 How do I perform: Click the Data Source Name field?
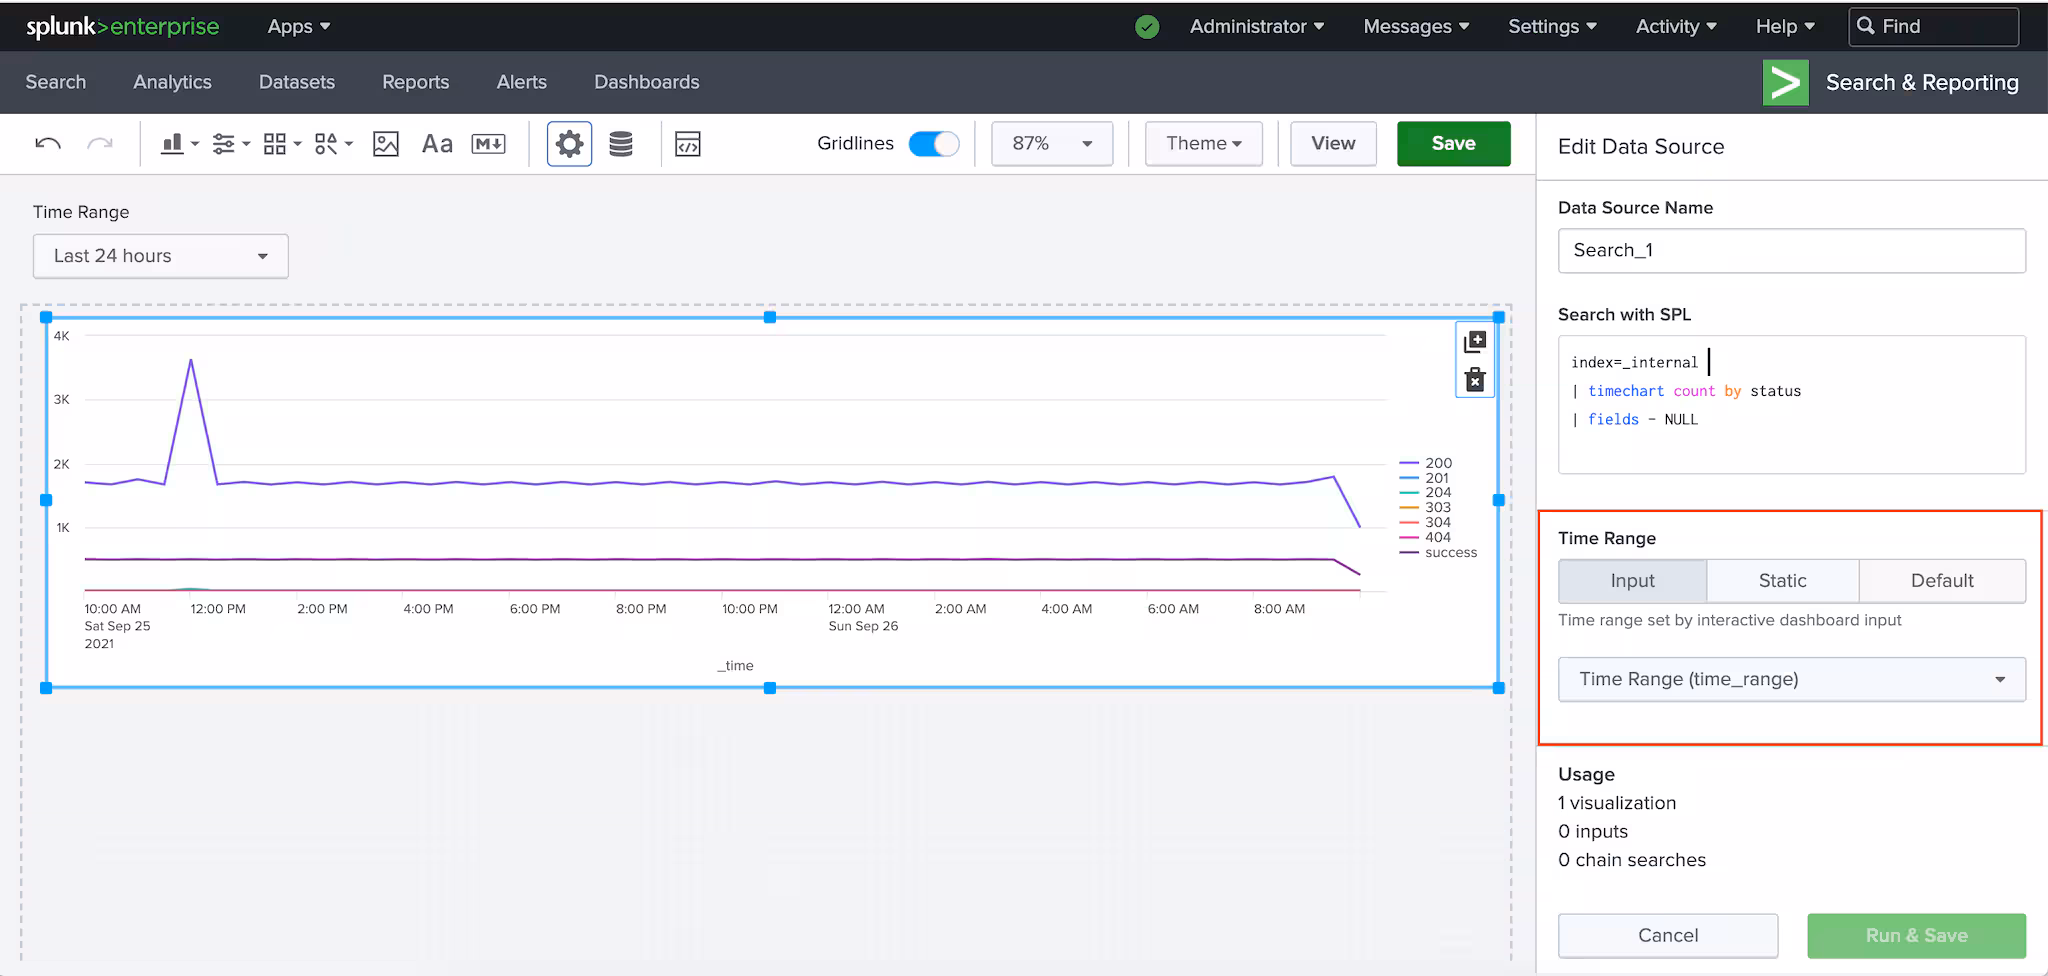1791,250
